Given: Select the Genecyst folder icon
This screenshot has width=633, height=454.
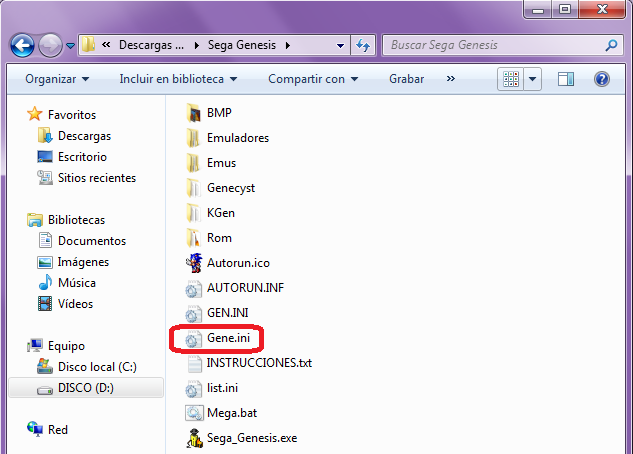Looking at the screenshot, I should click(x=193, y=188).
